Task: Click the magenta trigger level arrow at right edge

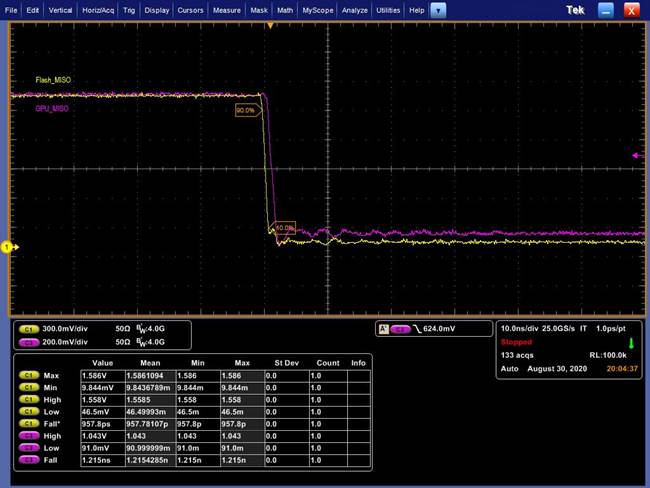Action: (x=637, y=156)
